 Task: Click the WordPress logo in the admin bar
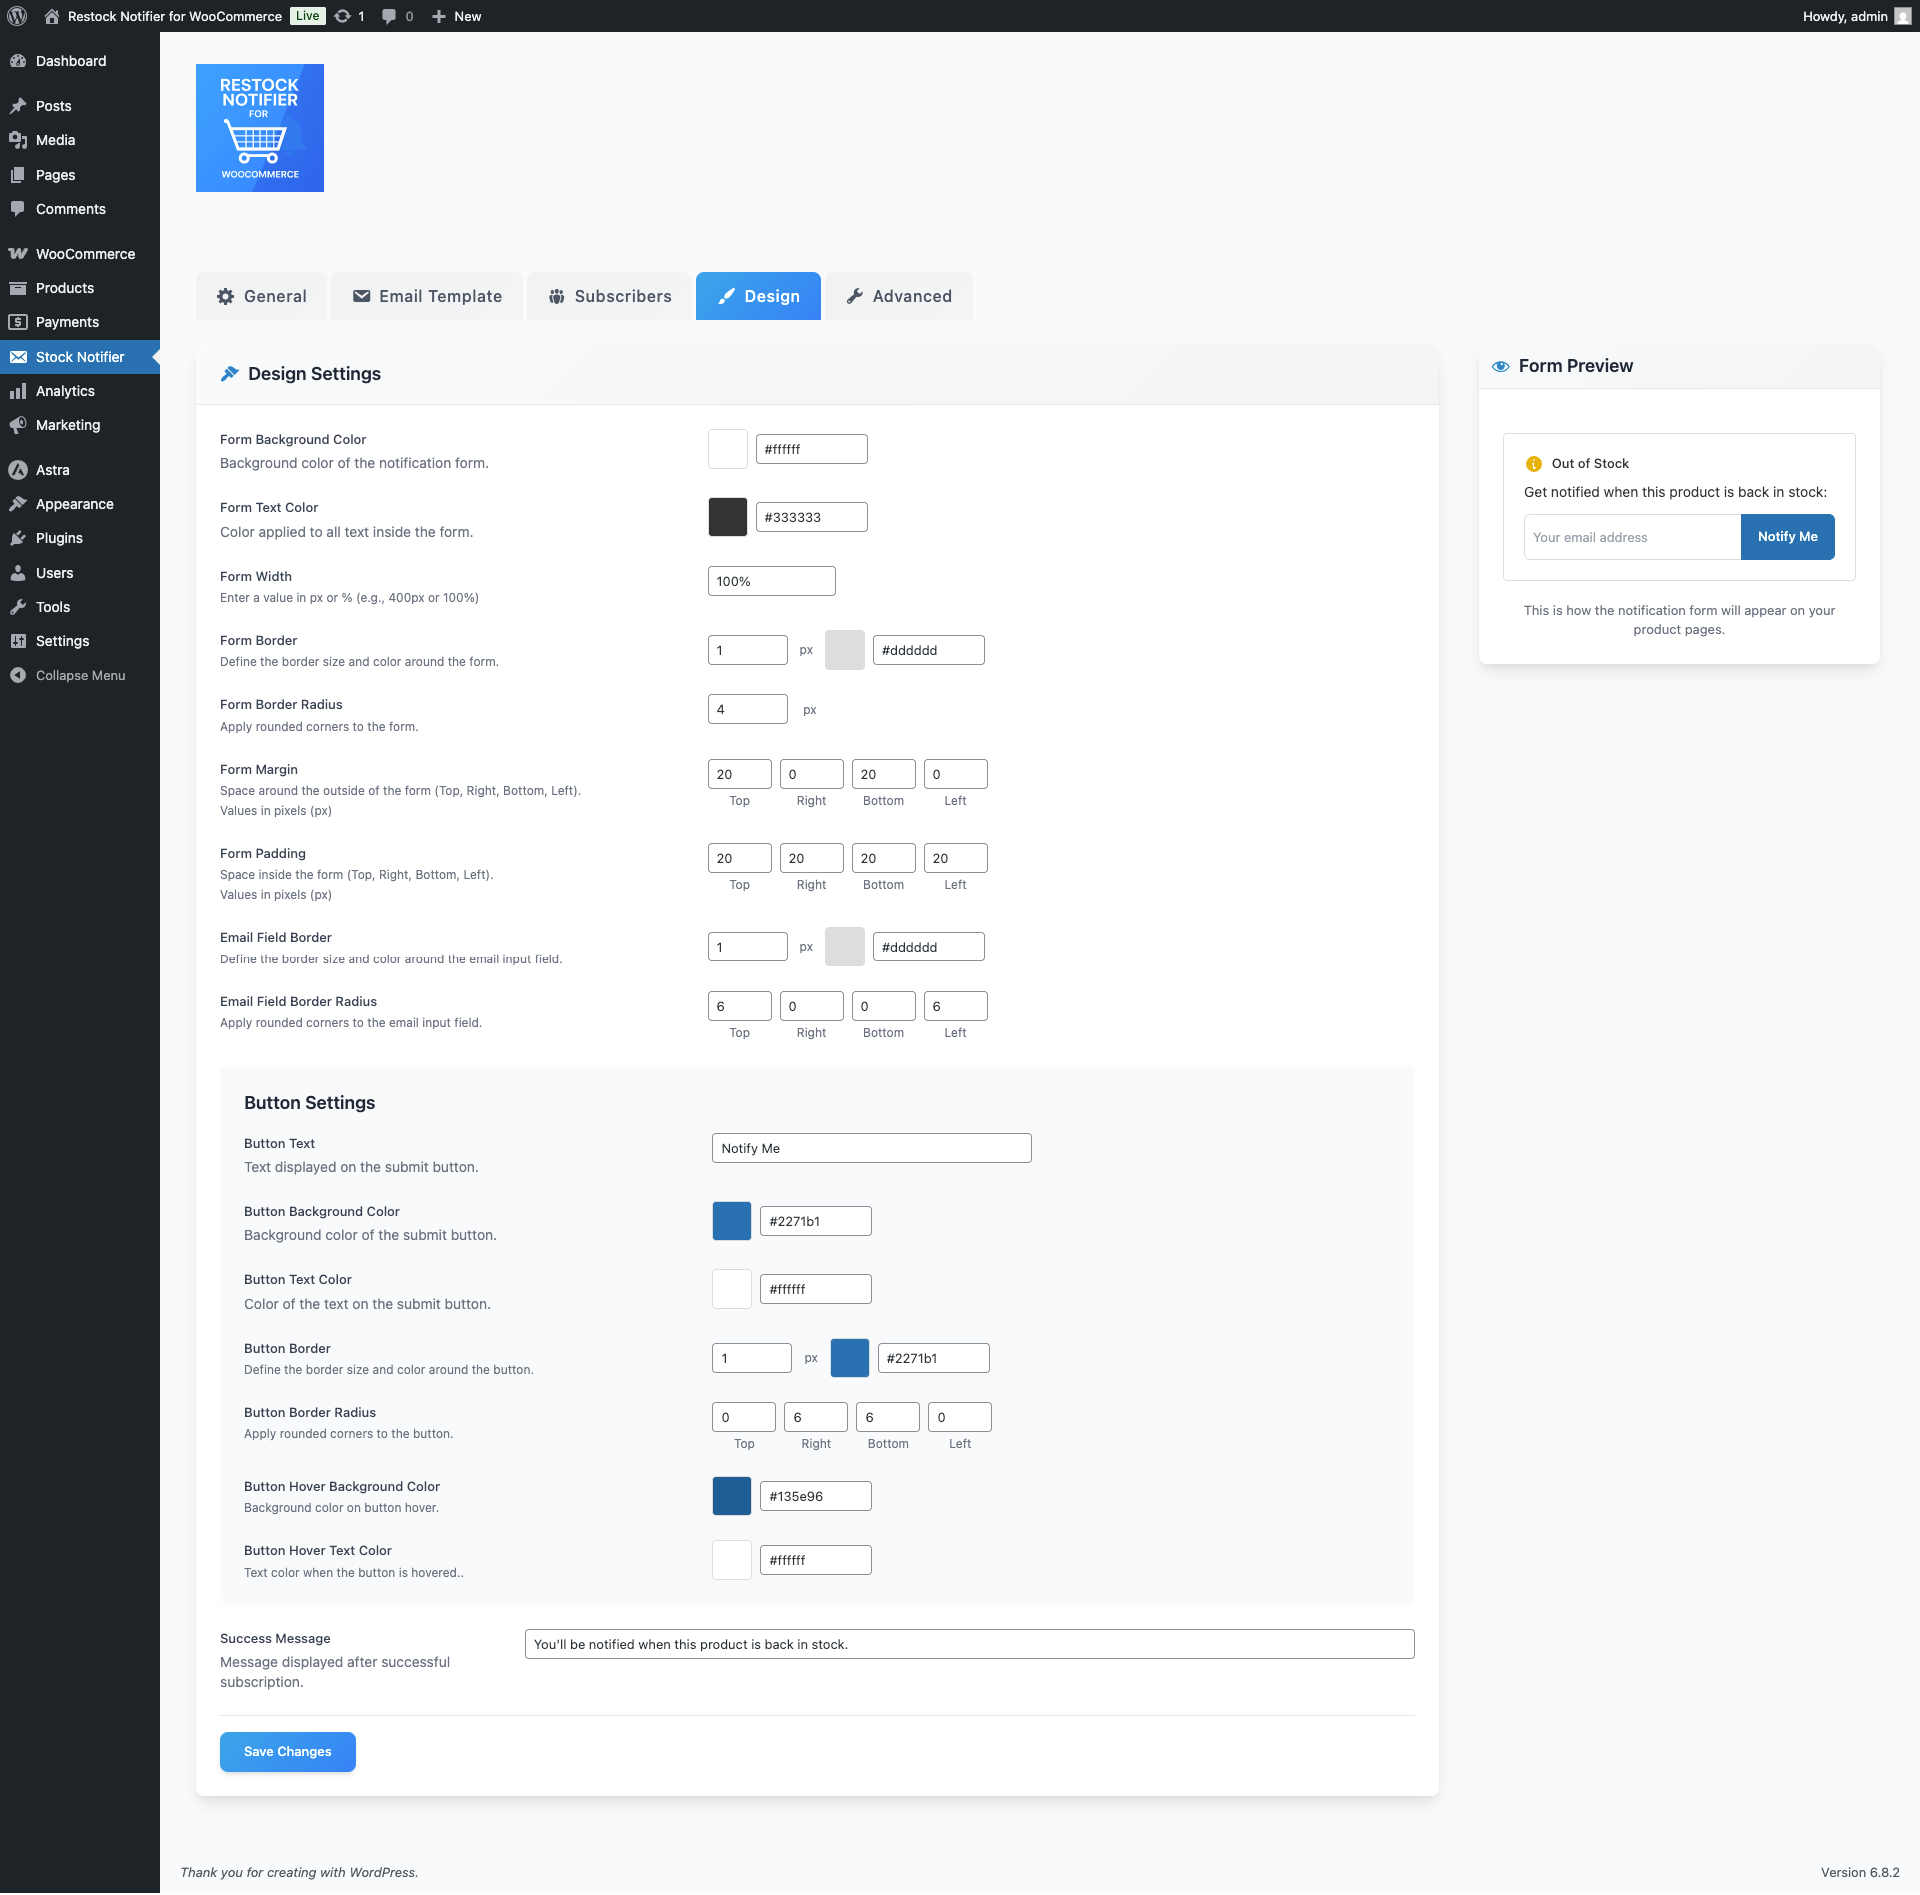click(16, 16)
